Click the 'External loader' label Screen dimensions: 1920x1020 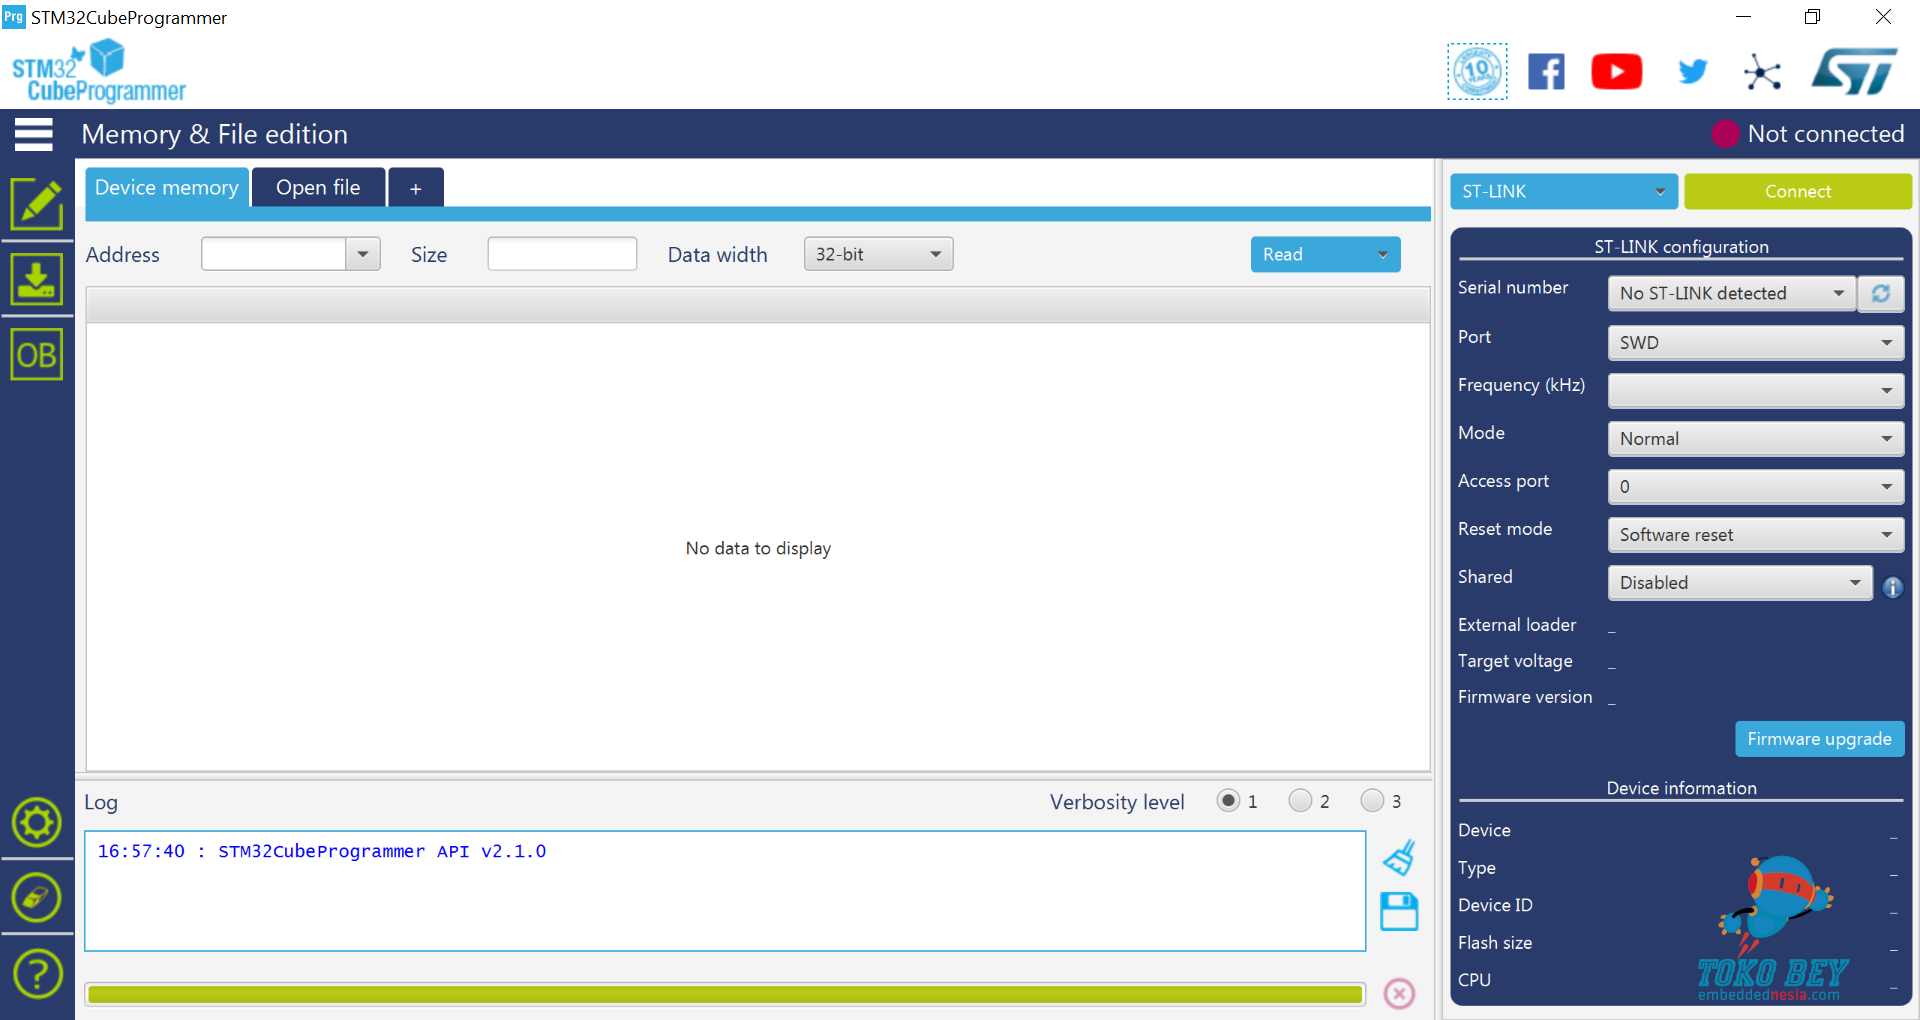click(x=1517, y=625)
